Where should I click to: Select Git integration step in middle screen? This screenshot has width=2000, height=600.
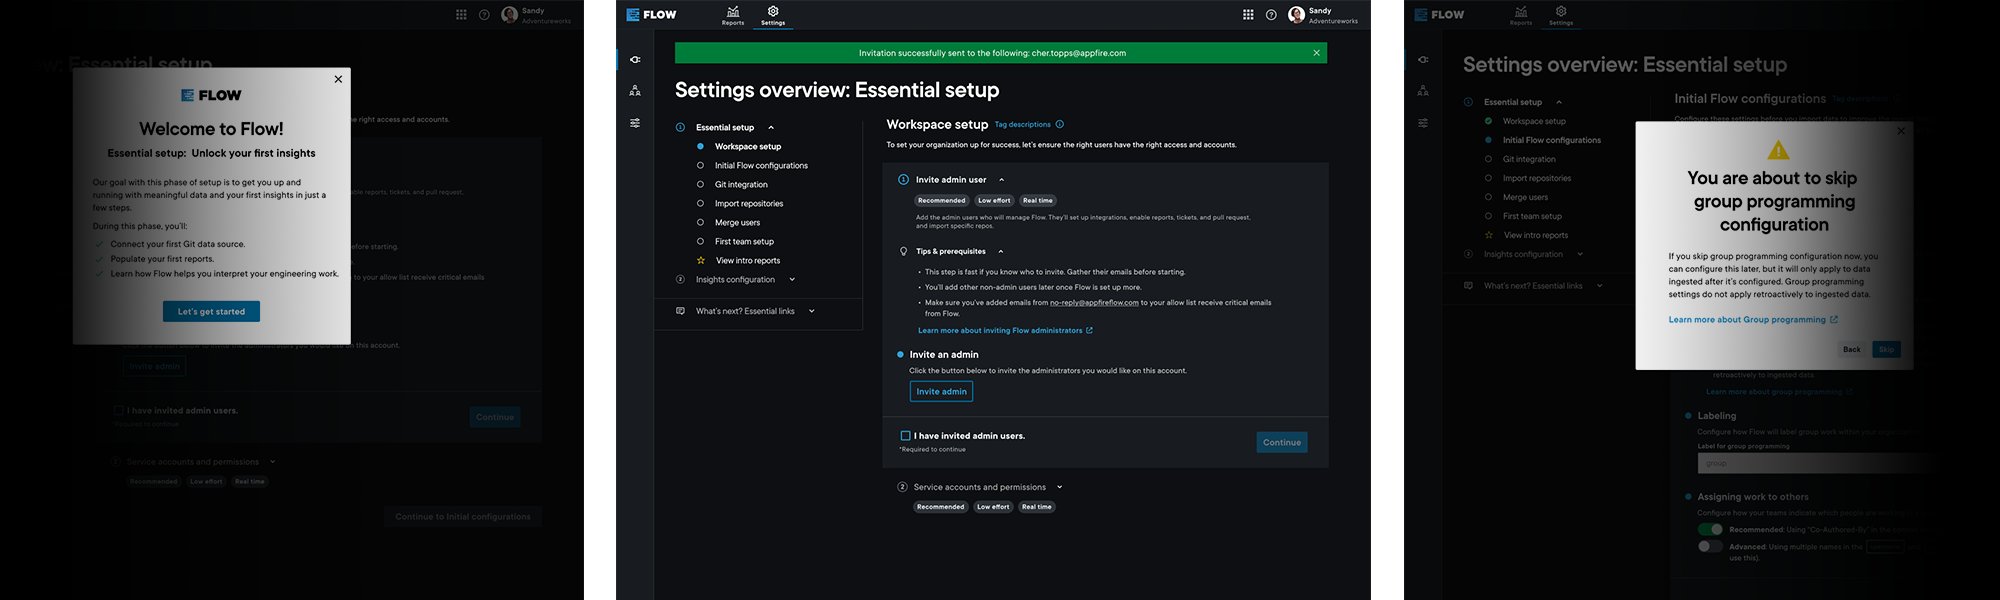(741, 185)
